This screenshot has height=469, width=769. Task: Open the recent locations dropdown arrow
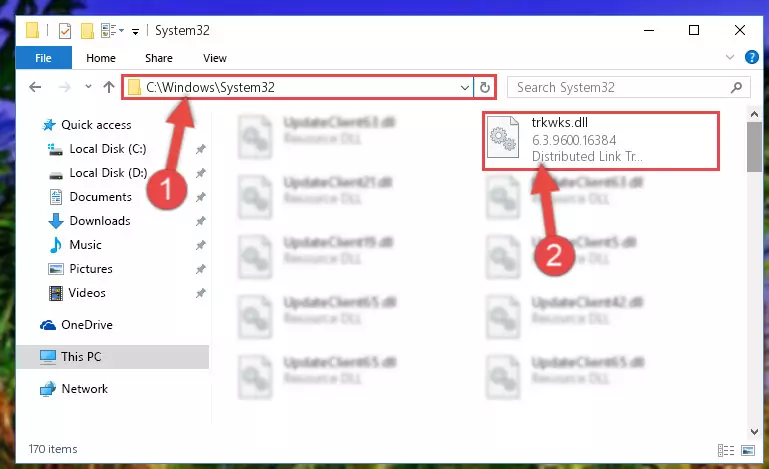[x=88, y=87]
